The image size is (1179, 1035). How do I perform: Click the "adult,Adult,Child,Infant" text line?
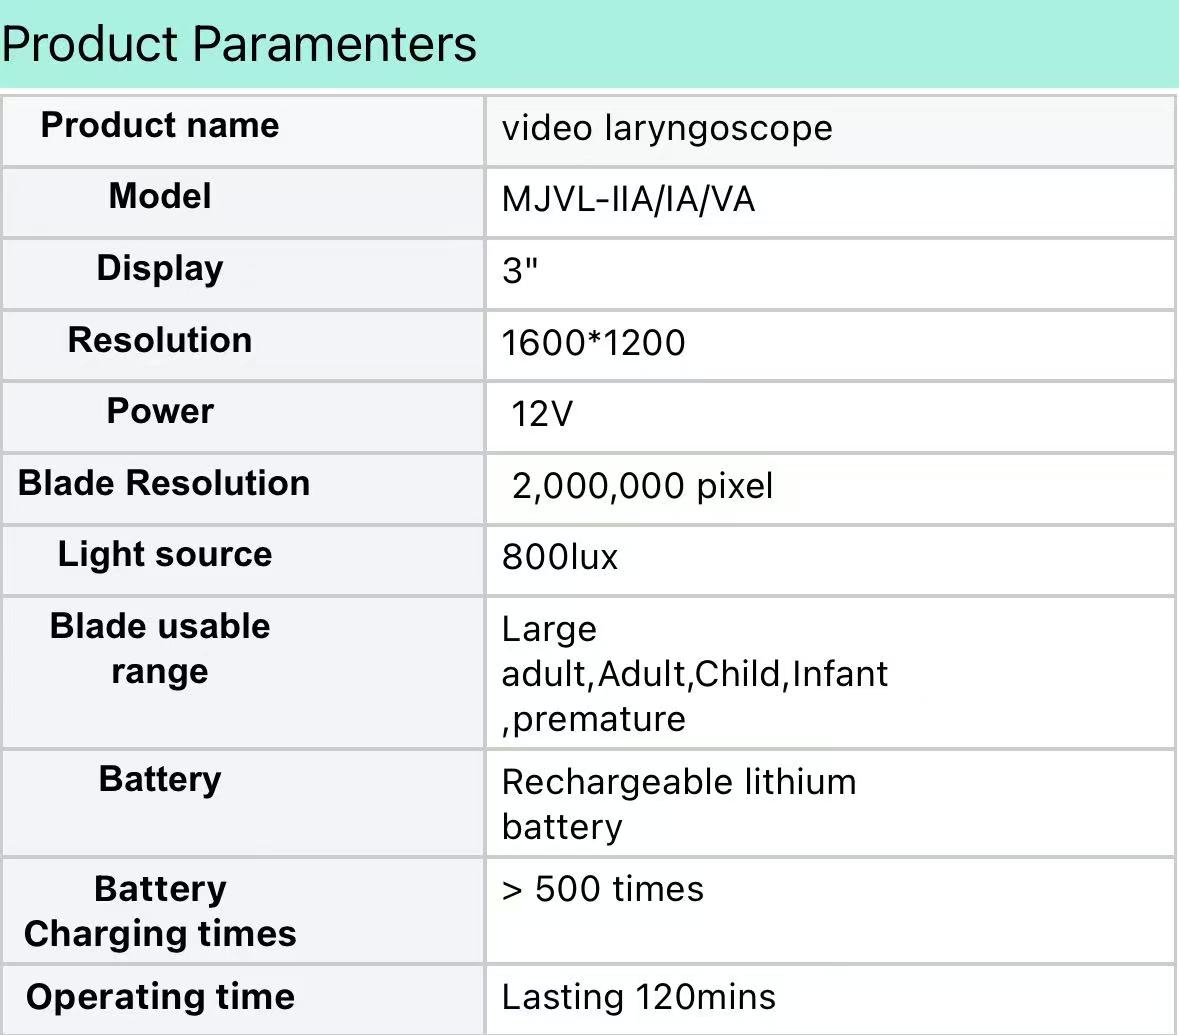695,674
